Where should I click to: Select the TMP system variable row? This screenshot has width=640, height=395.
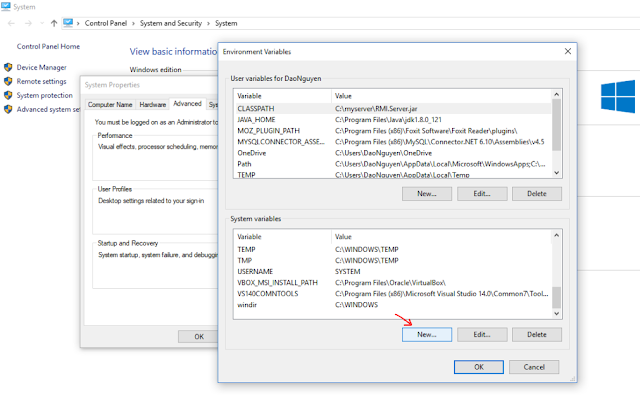[x=393, y=260]
